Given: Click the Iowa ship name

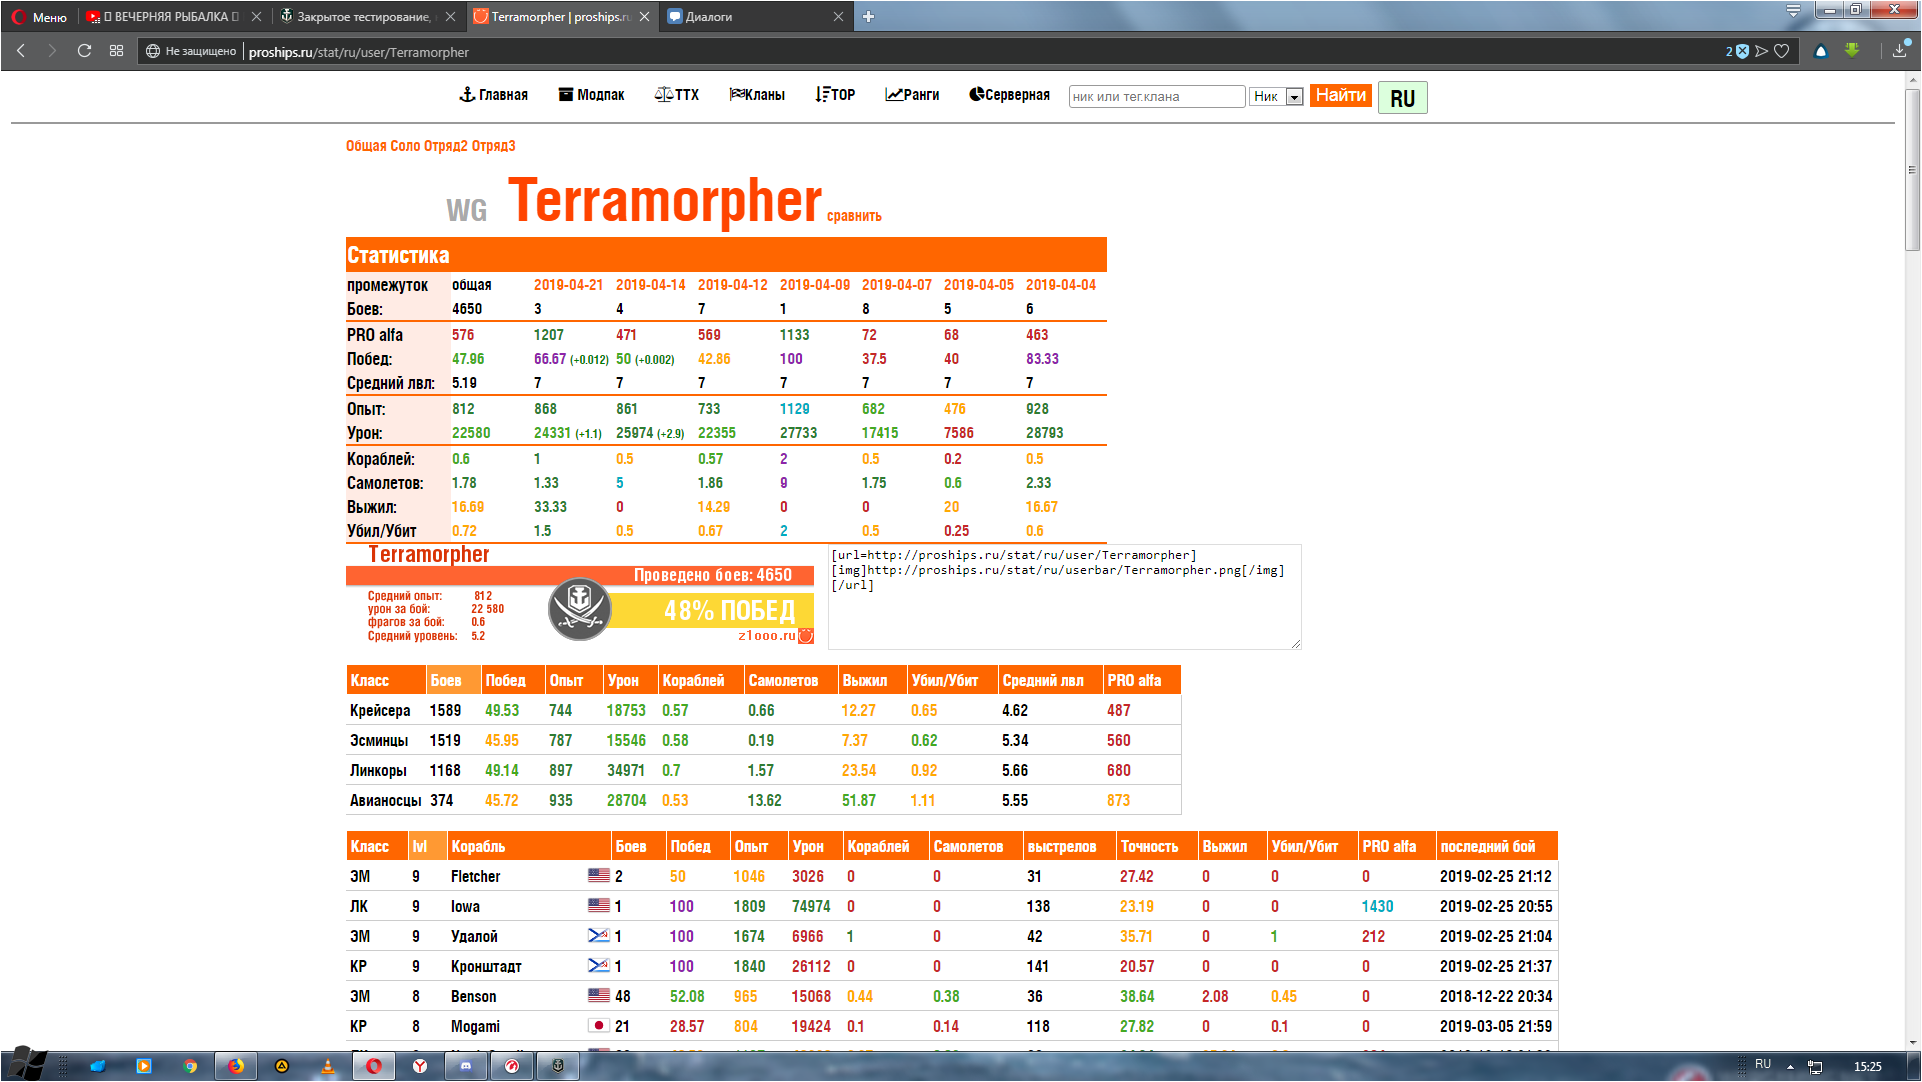Looking at the screenshot, I should [465, 907].
